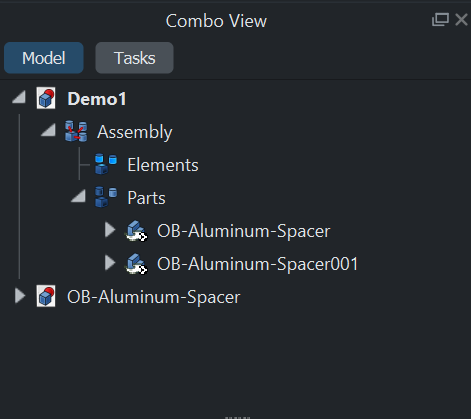Close the Combo View panel

461,20
